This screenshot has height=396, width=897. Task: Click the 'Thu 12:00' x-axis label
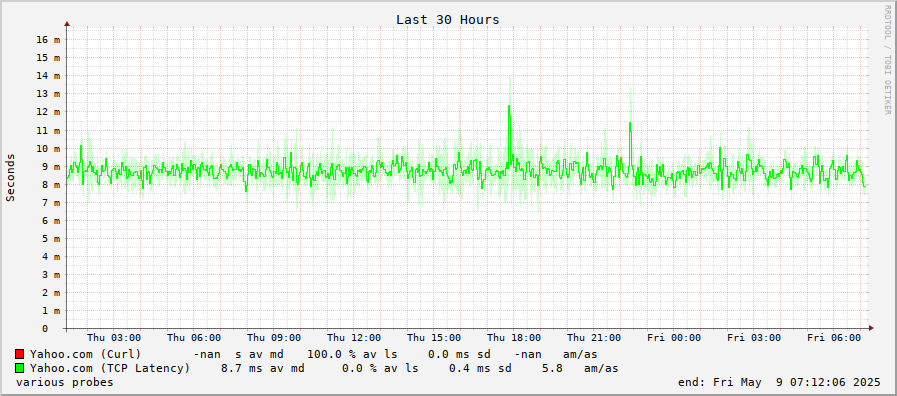click(x=354, y=338)
